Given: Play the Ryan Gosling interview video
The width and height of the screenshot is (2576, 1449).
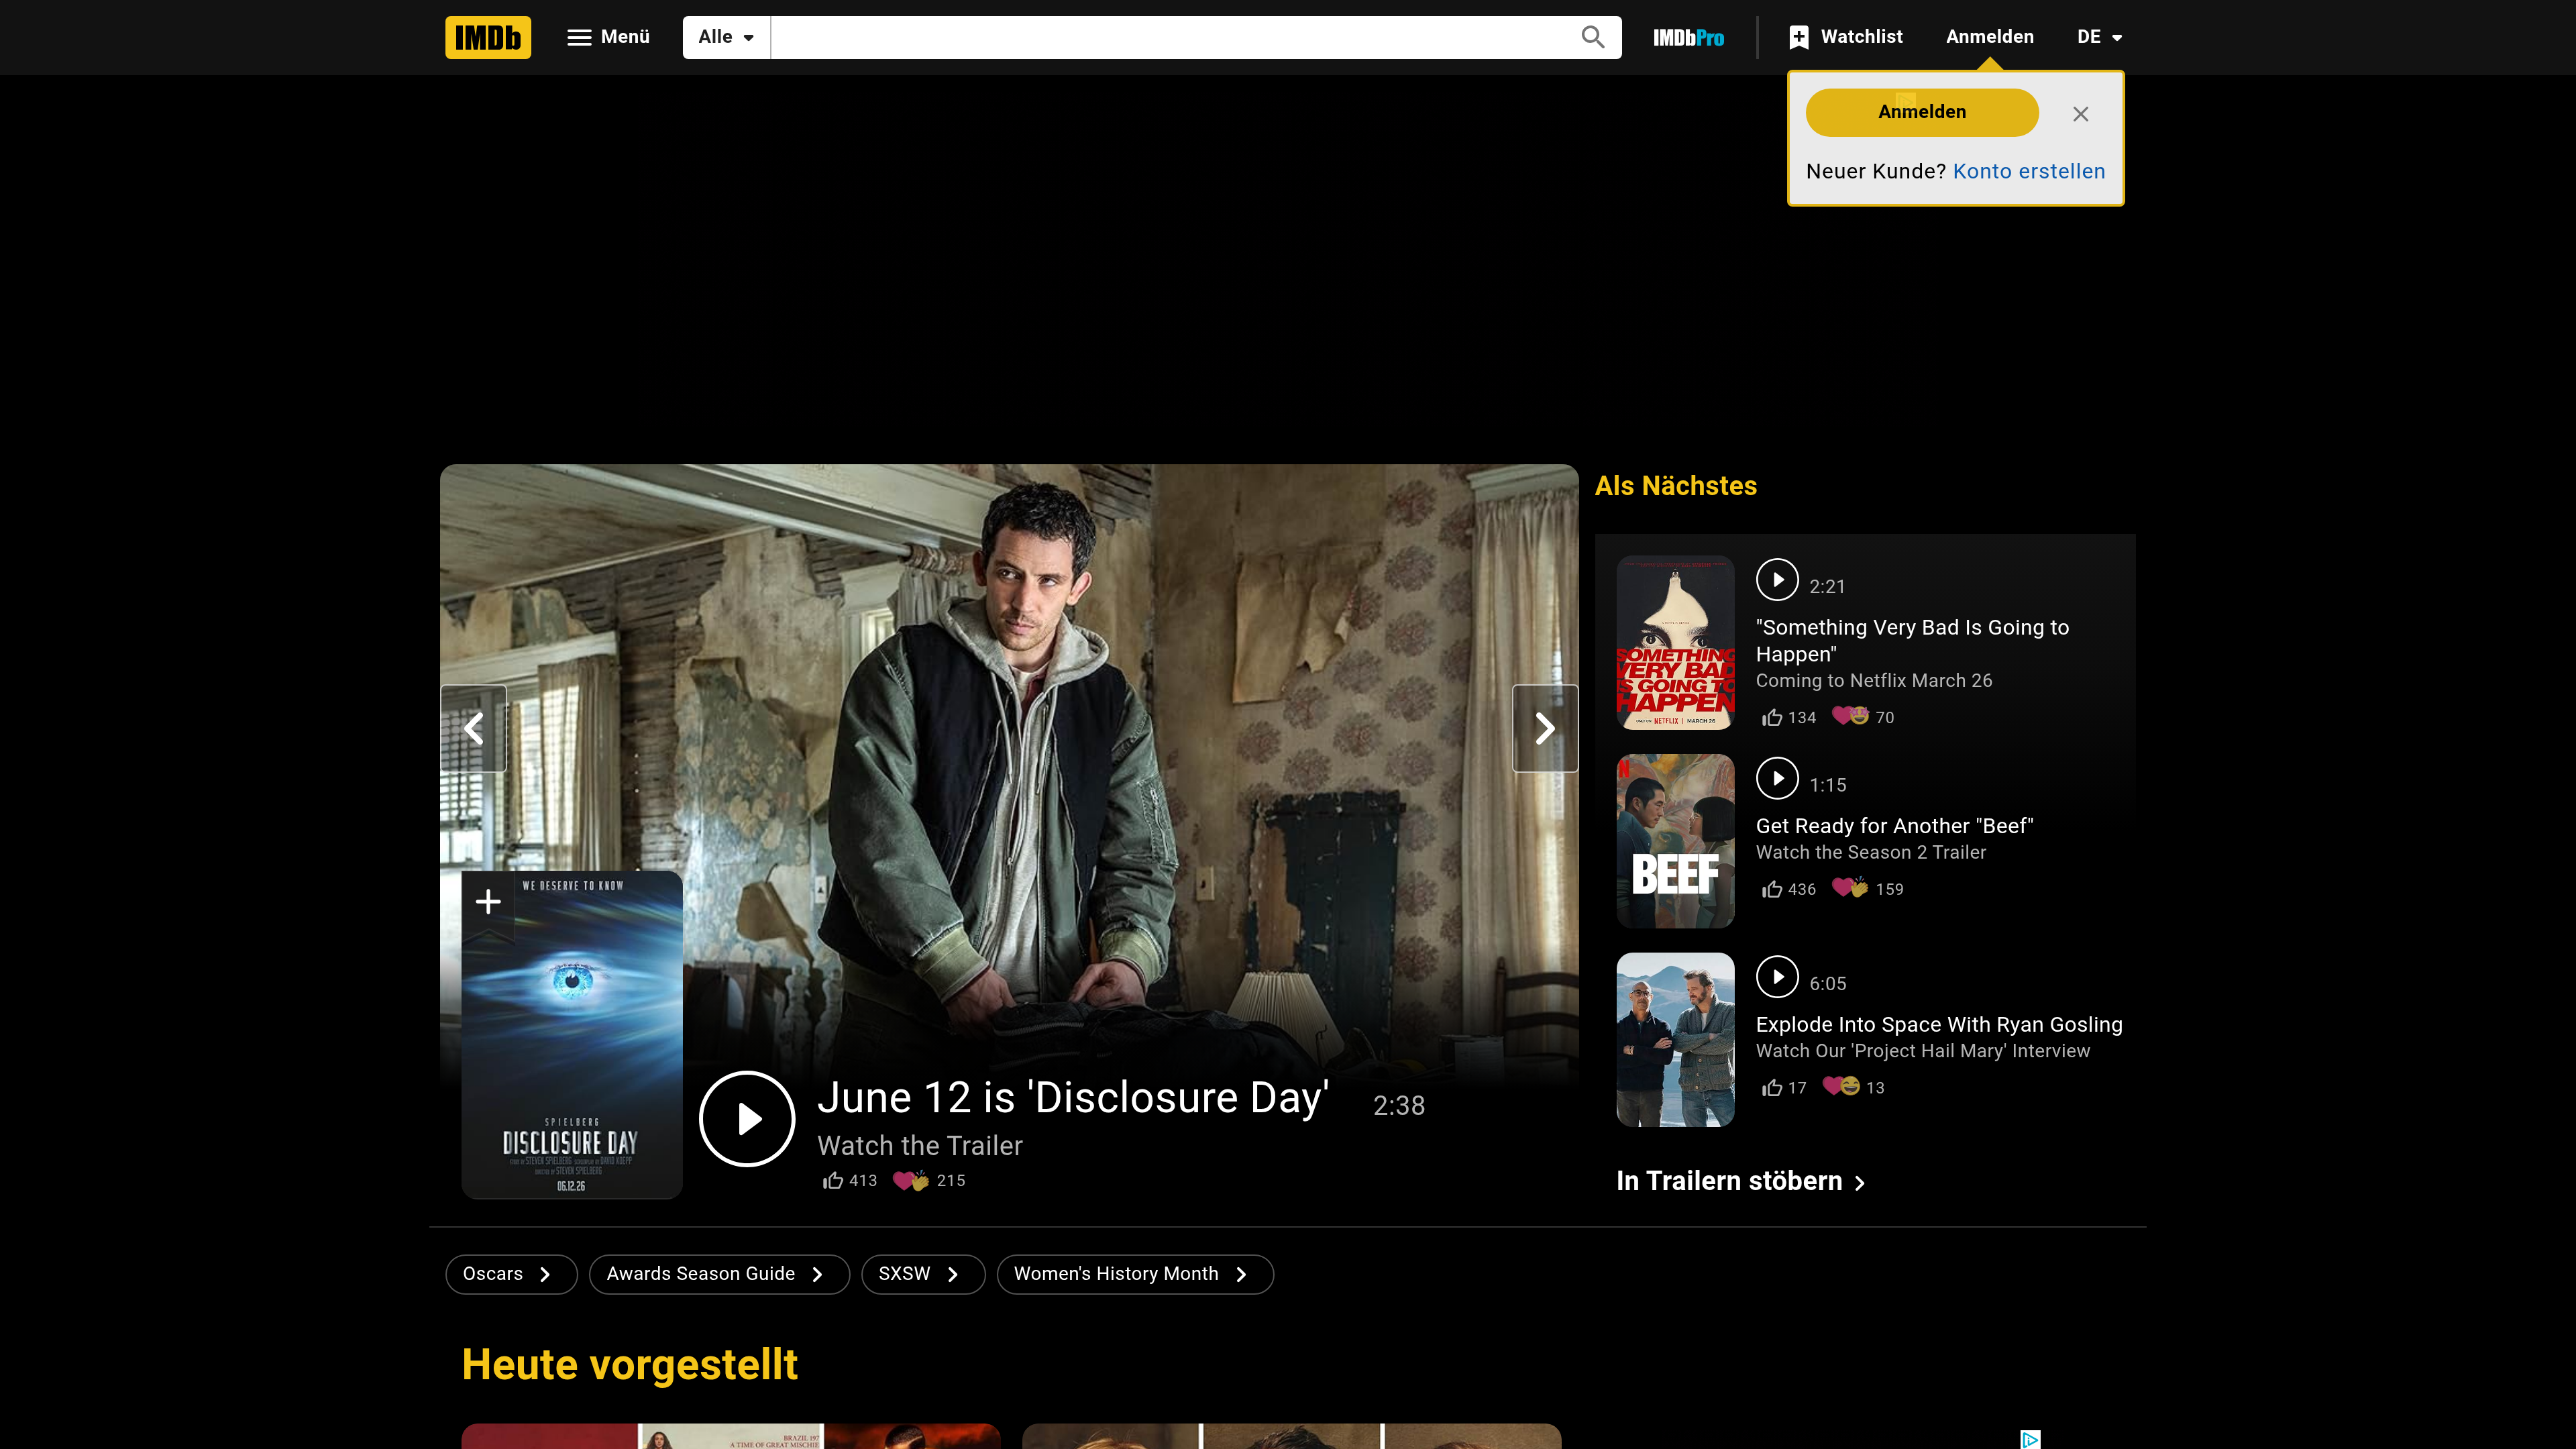Looking at the screenshot, I should [1778, 977].
